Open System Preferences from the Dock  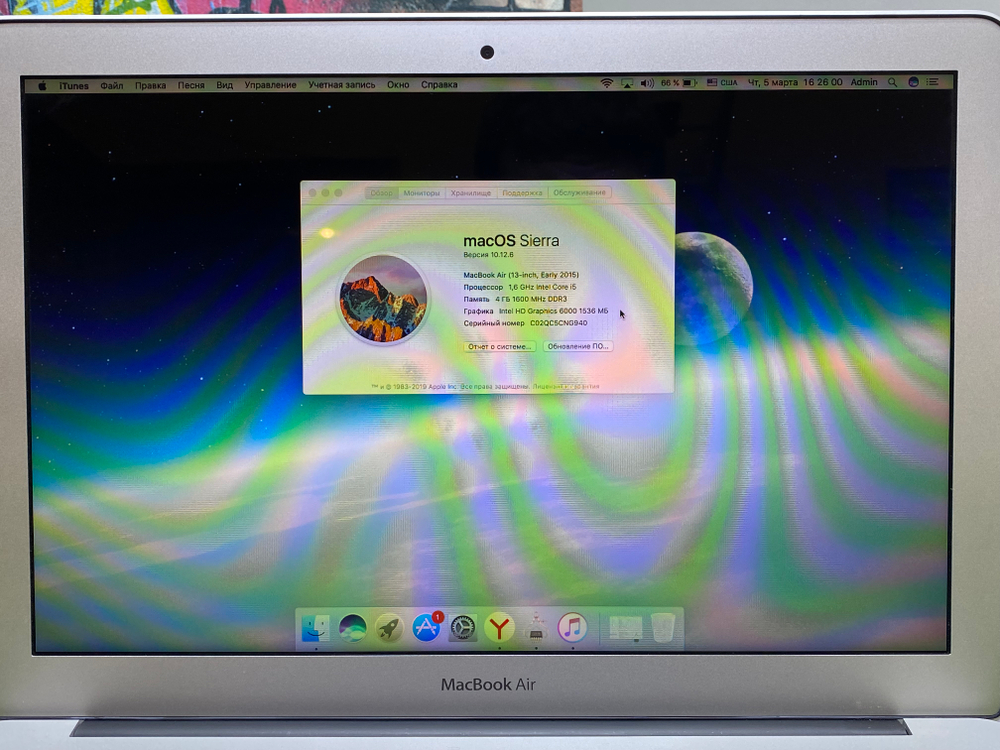pos(461,628)
